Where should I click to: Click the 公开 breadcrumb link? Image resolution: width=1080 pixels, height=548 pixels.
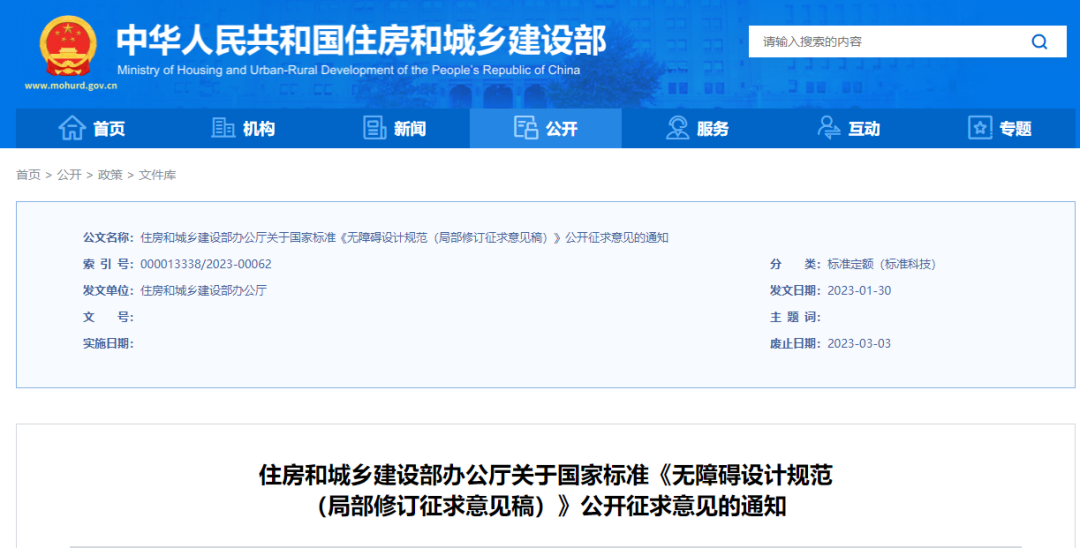pyautogui.click(x=69, y=175)
